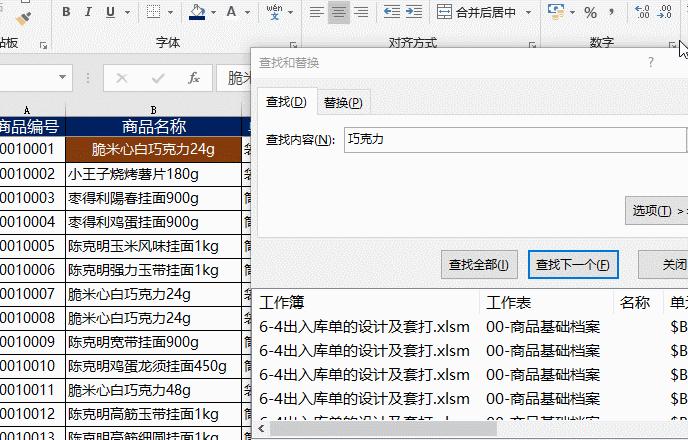The width and height of the screenshot is (688, 440).
Task: Select column B header
Action: click(x=154, y=110)
